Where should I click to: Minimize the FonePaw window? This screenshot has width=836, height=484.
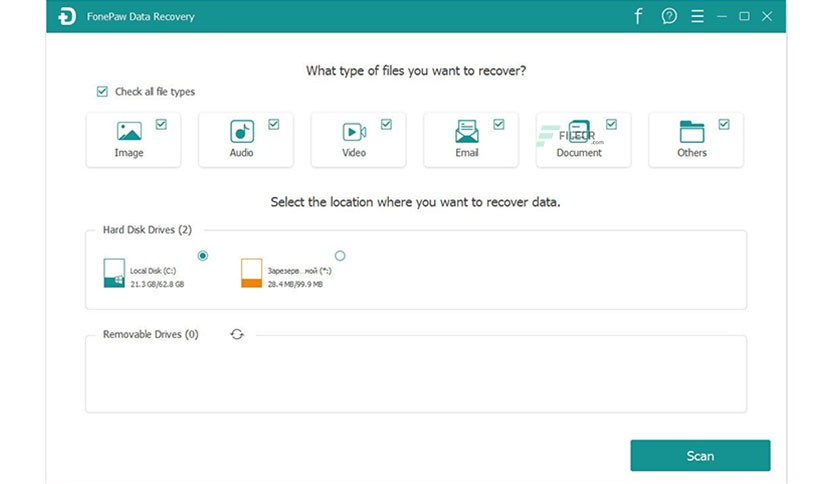(722, 17)
